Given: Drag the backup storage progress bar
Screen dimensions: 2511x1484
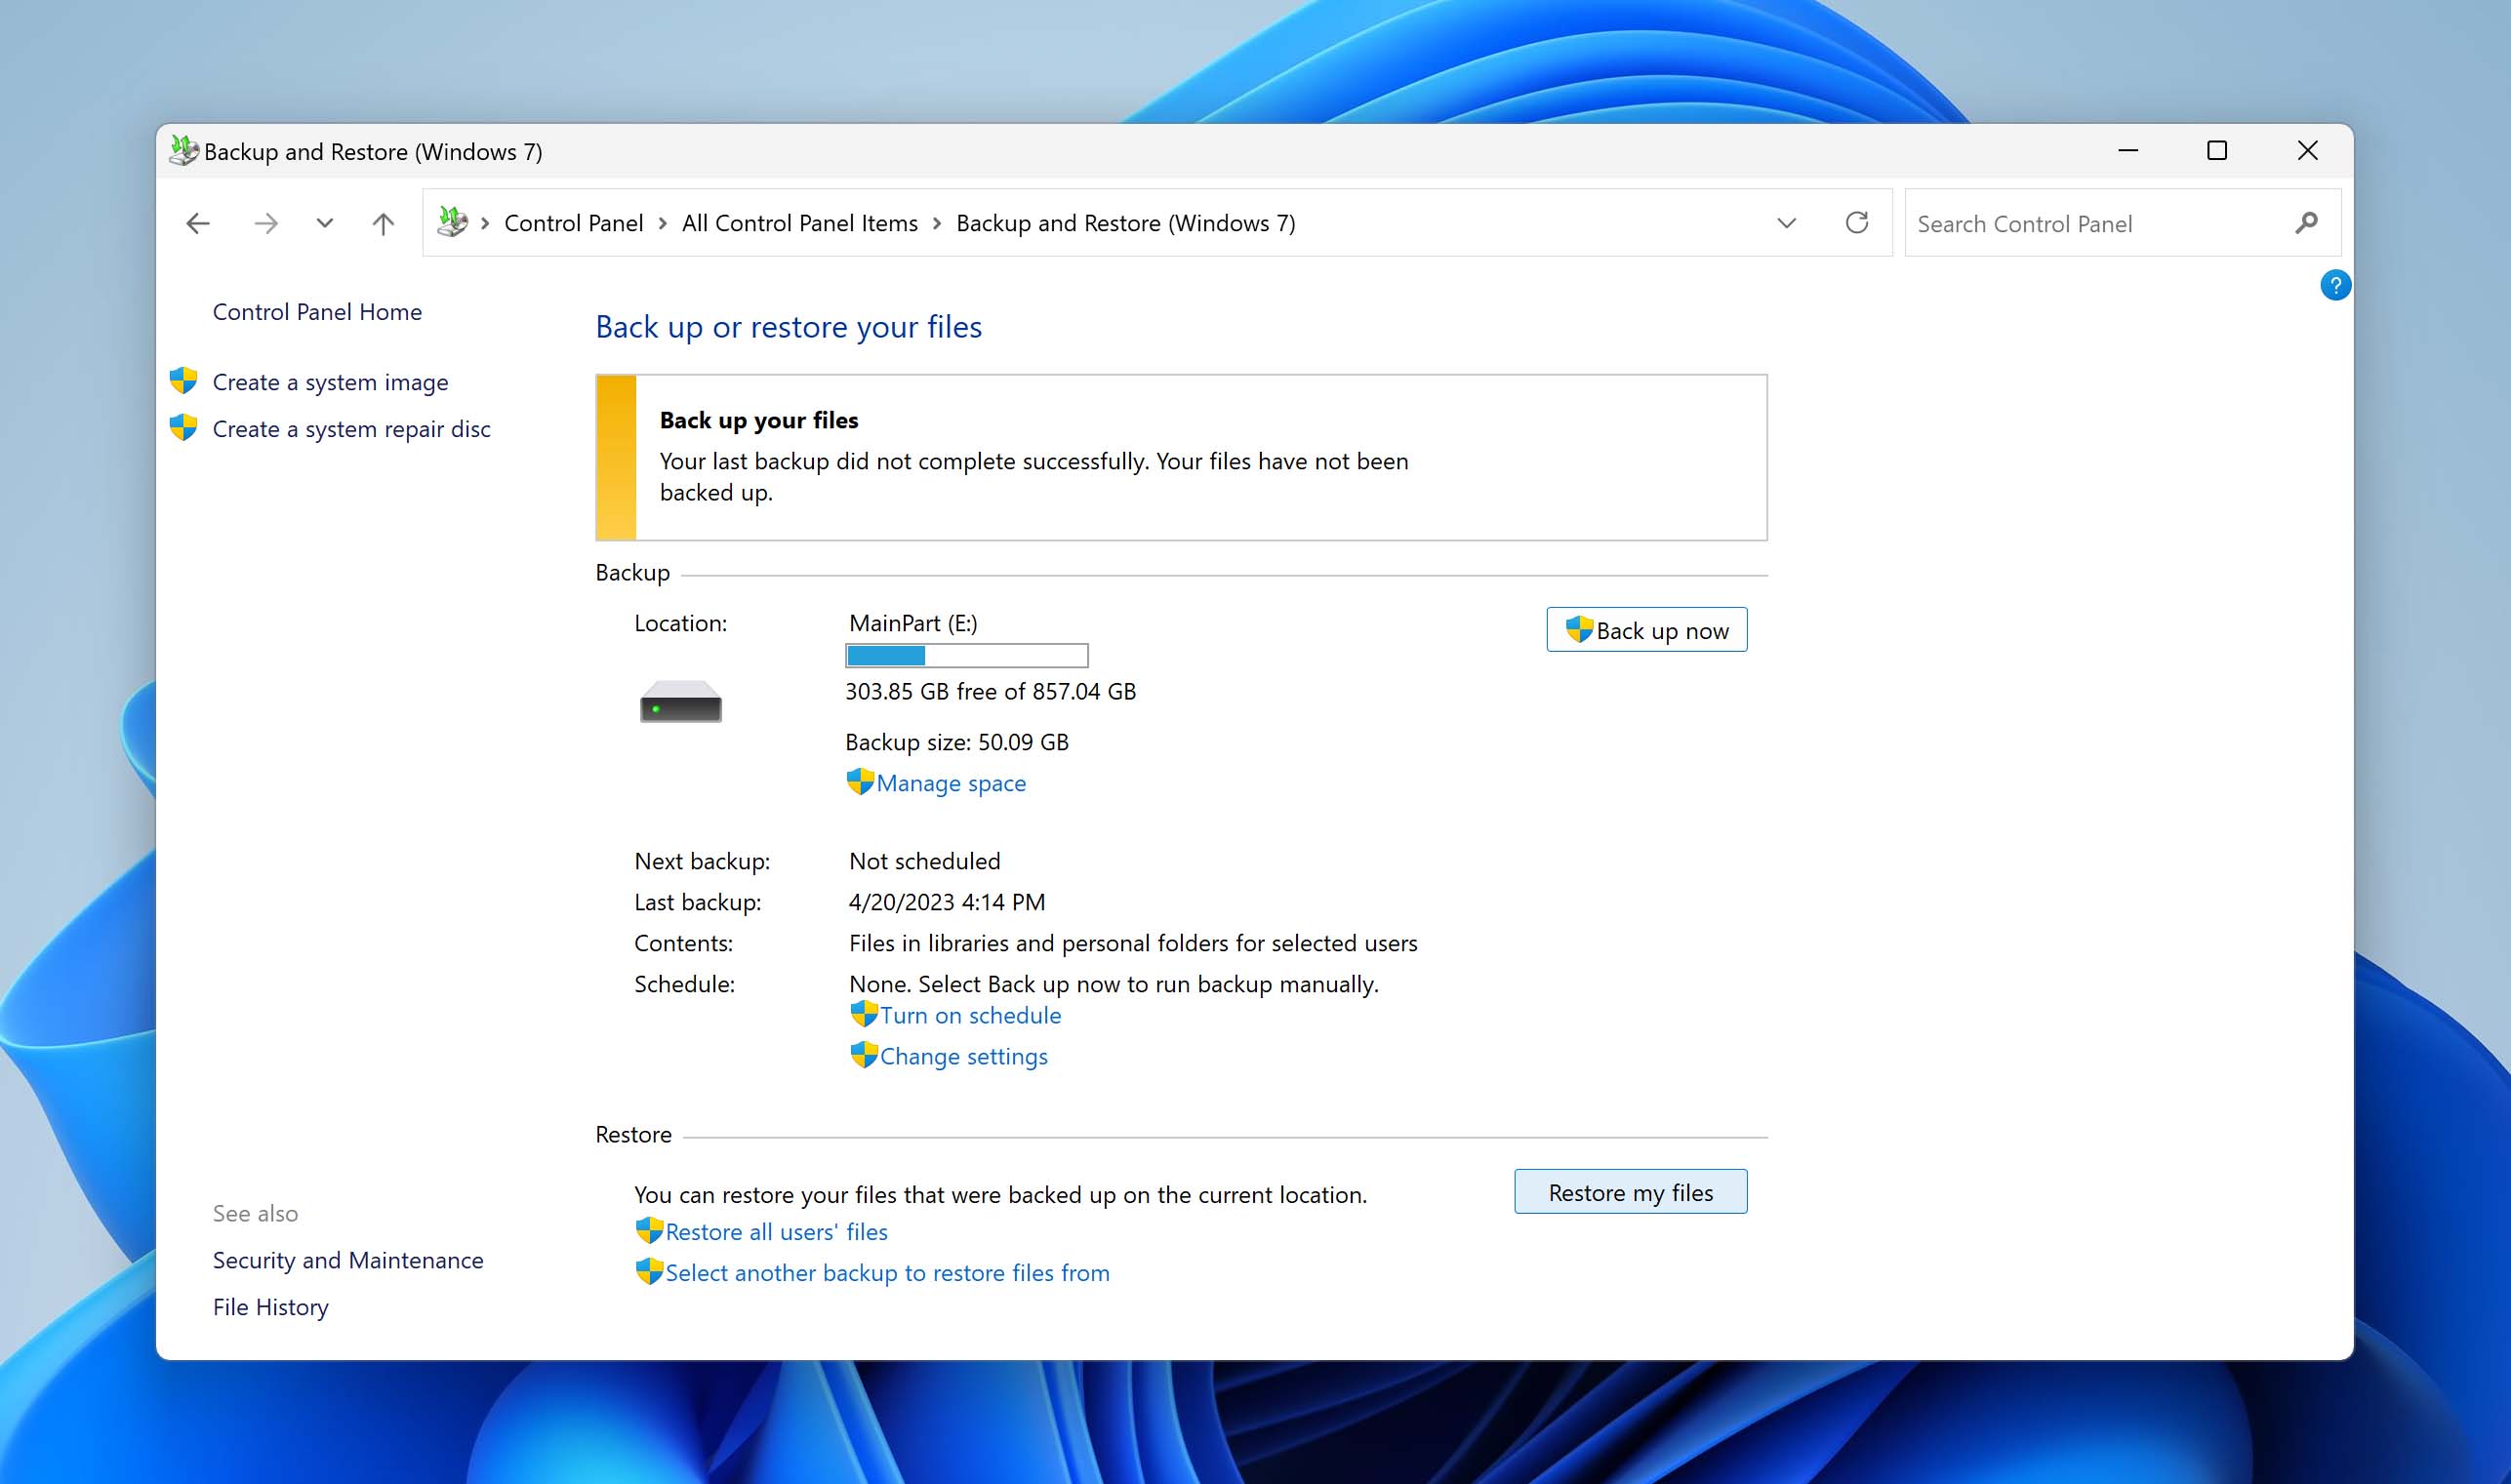Looking at the screenshot, I should coord(966,654).
